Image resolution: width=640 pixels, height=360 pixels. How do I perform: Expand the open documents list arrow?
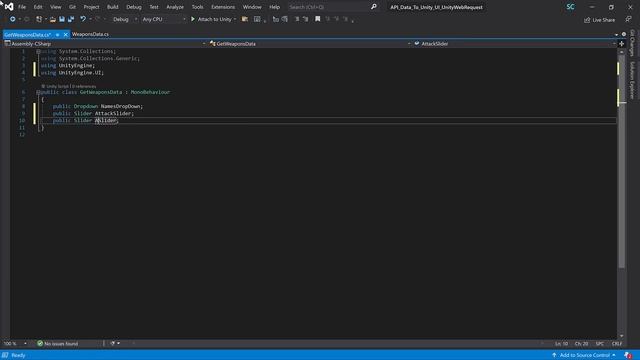616,35
